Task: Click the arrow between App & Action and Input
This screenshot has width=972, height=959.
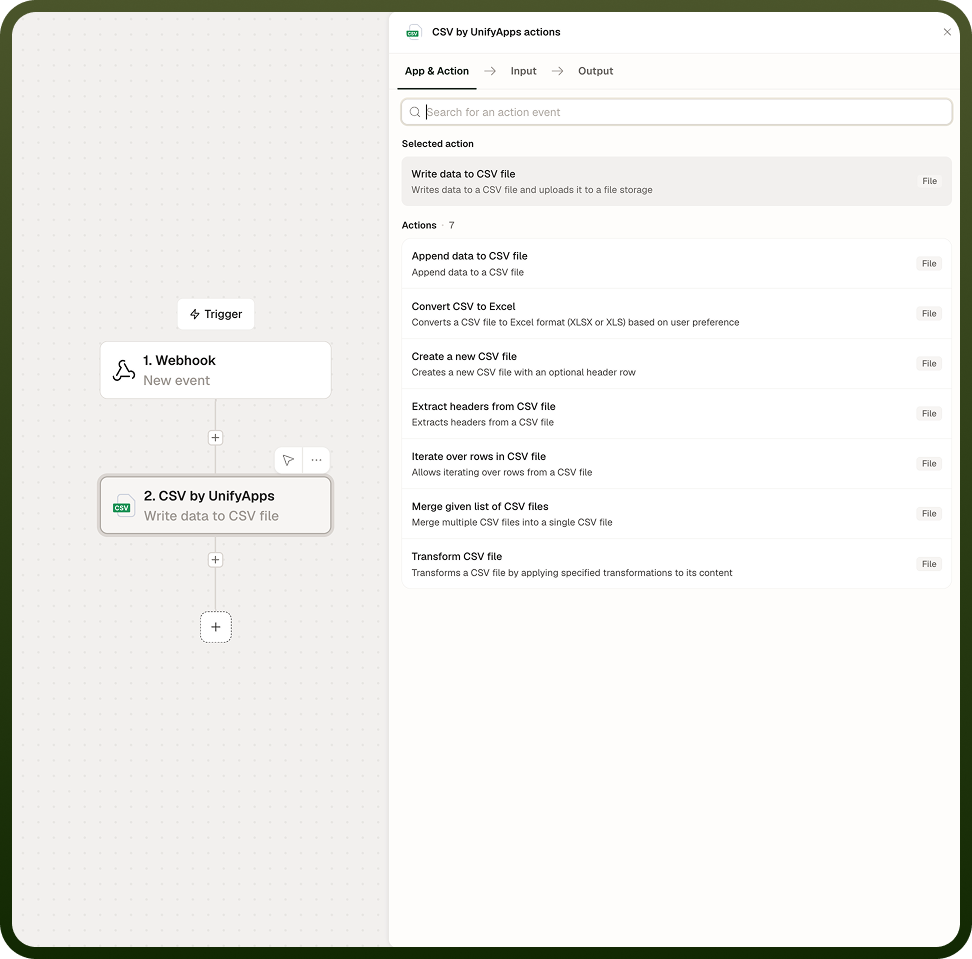Action: click(490, 71)
